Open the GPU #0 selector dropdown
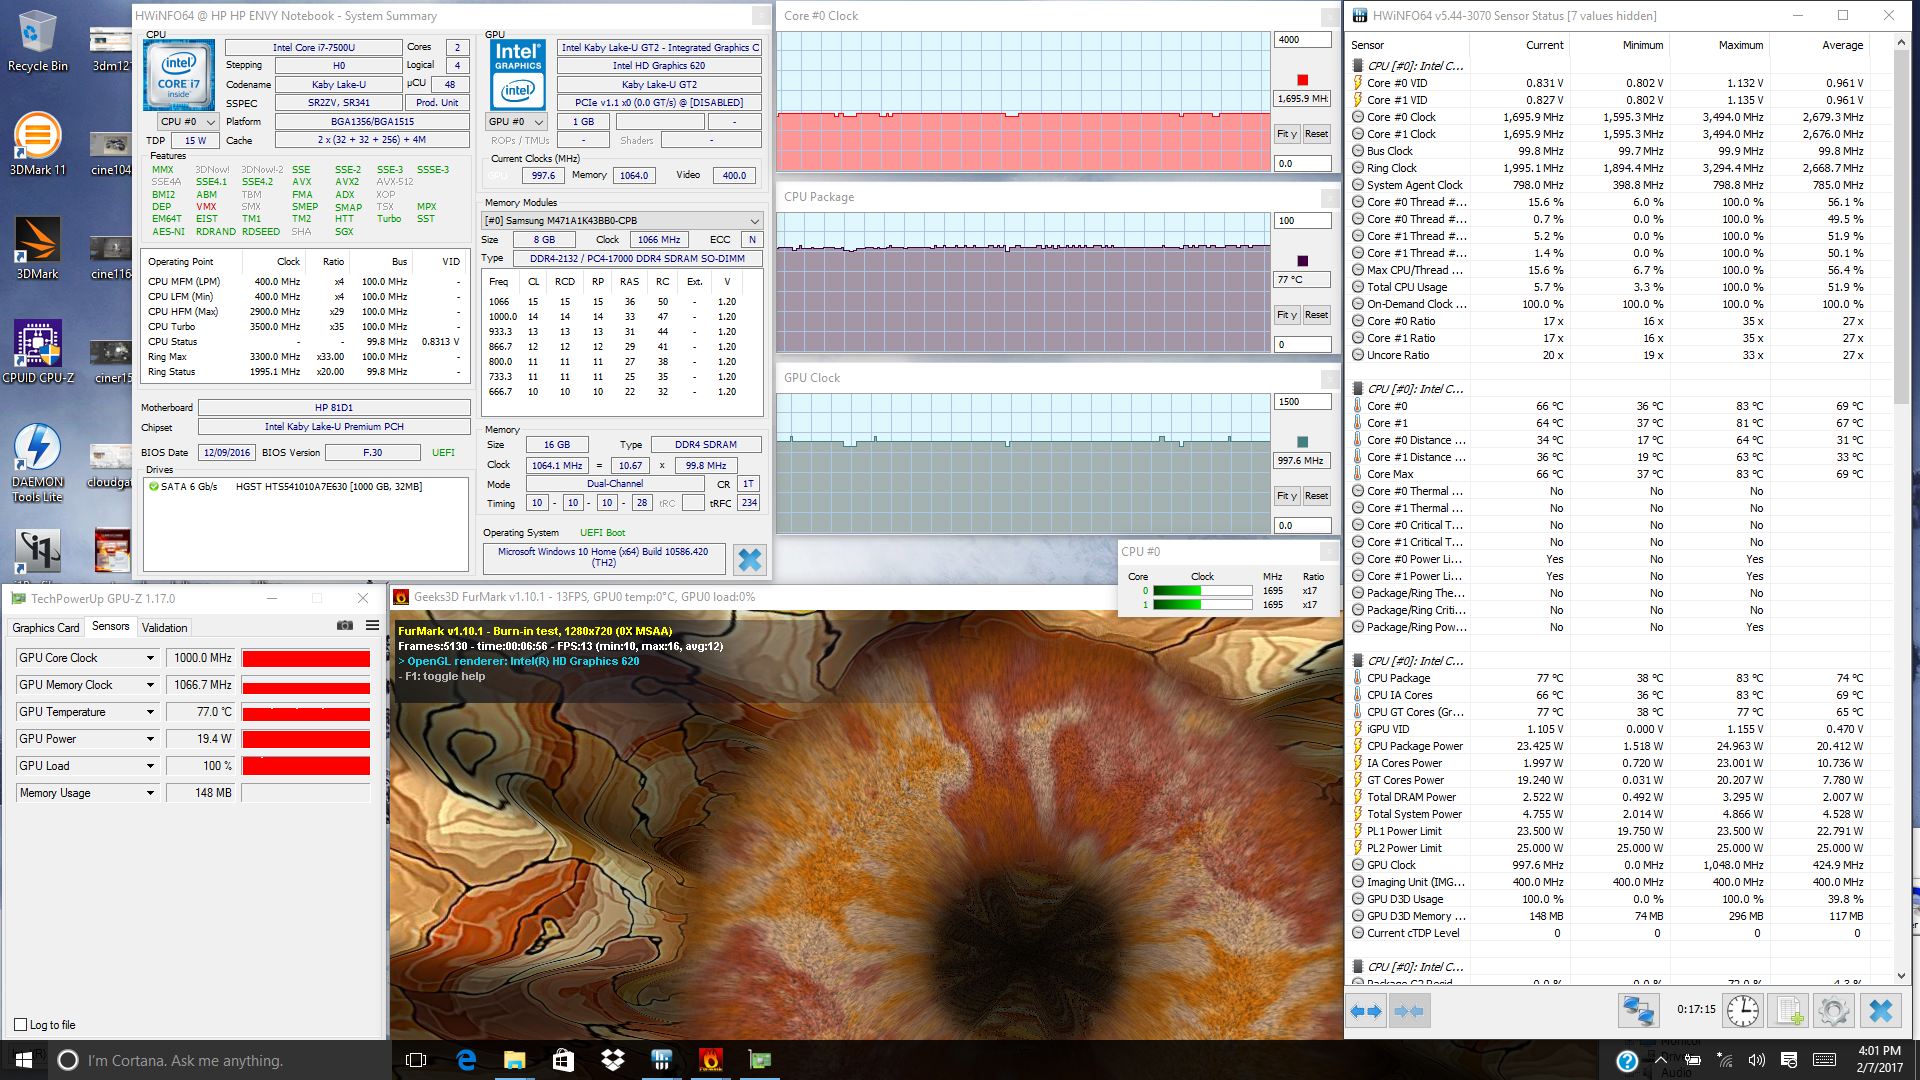 tap(516, 122)
